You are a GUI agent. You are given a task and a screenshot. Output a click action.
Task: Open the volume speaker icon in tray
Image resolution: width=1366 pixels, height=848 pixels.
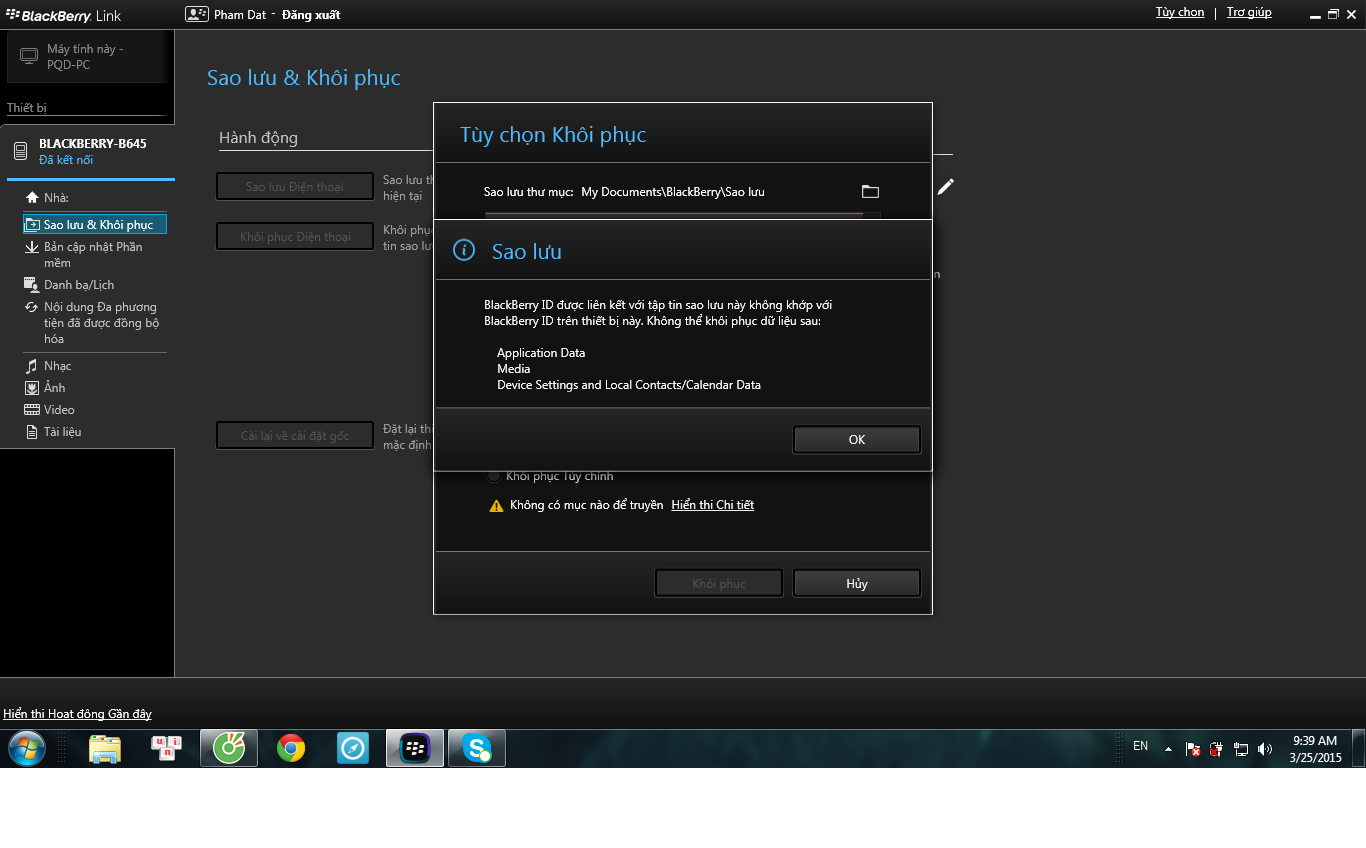point(1265,749)
